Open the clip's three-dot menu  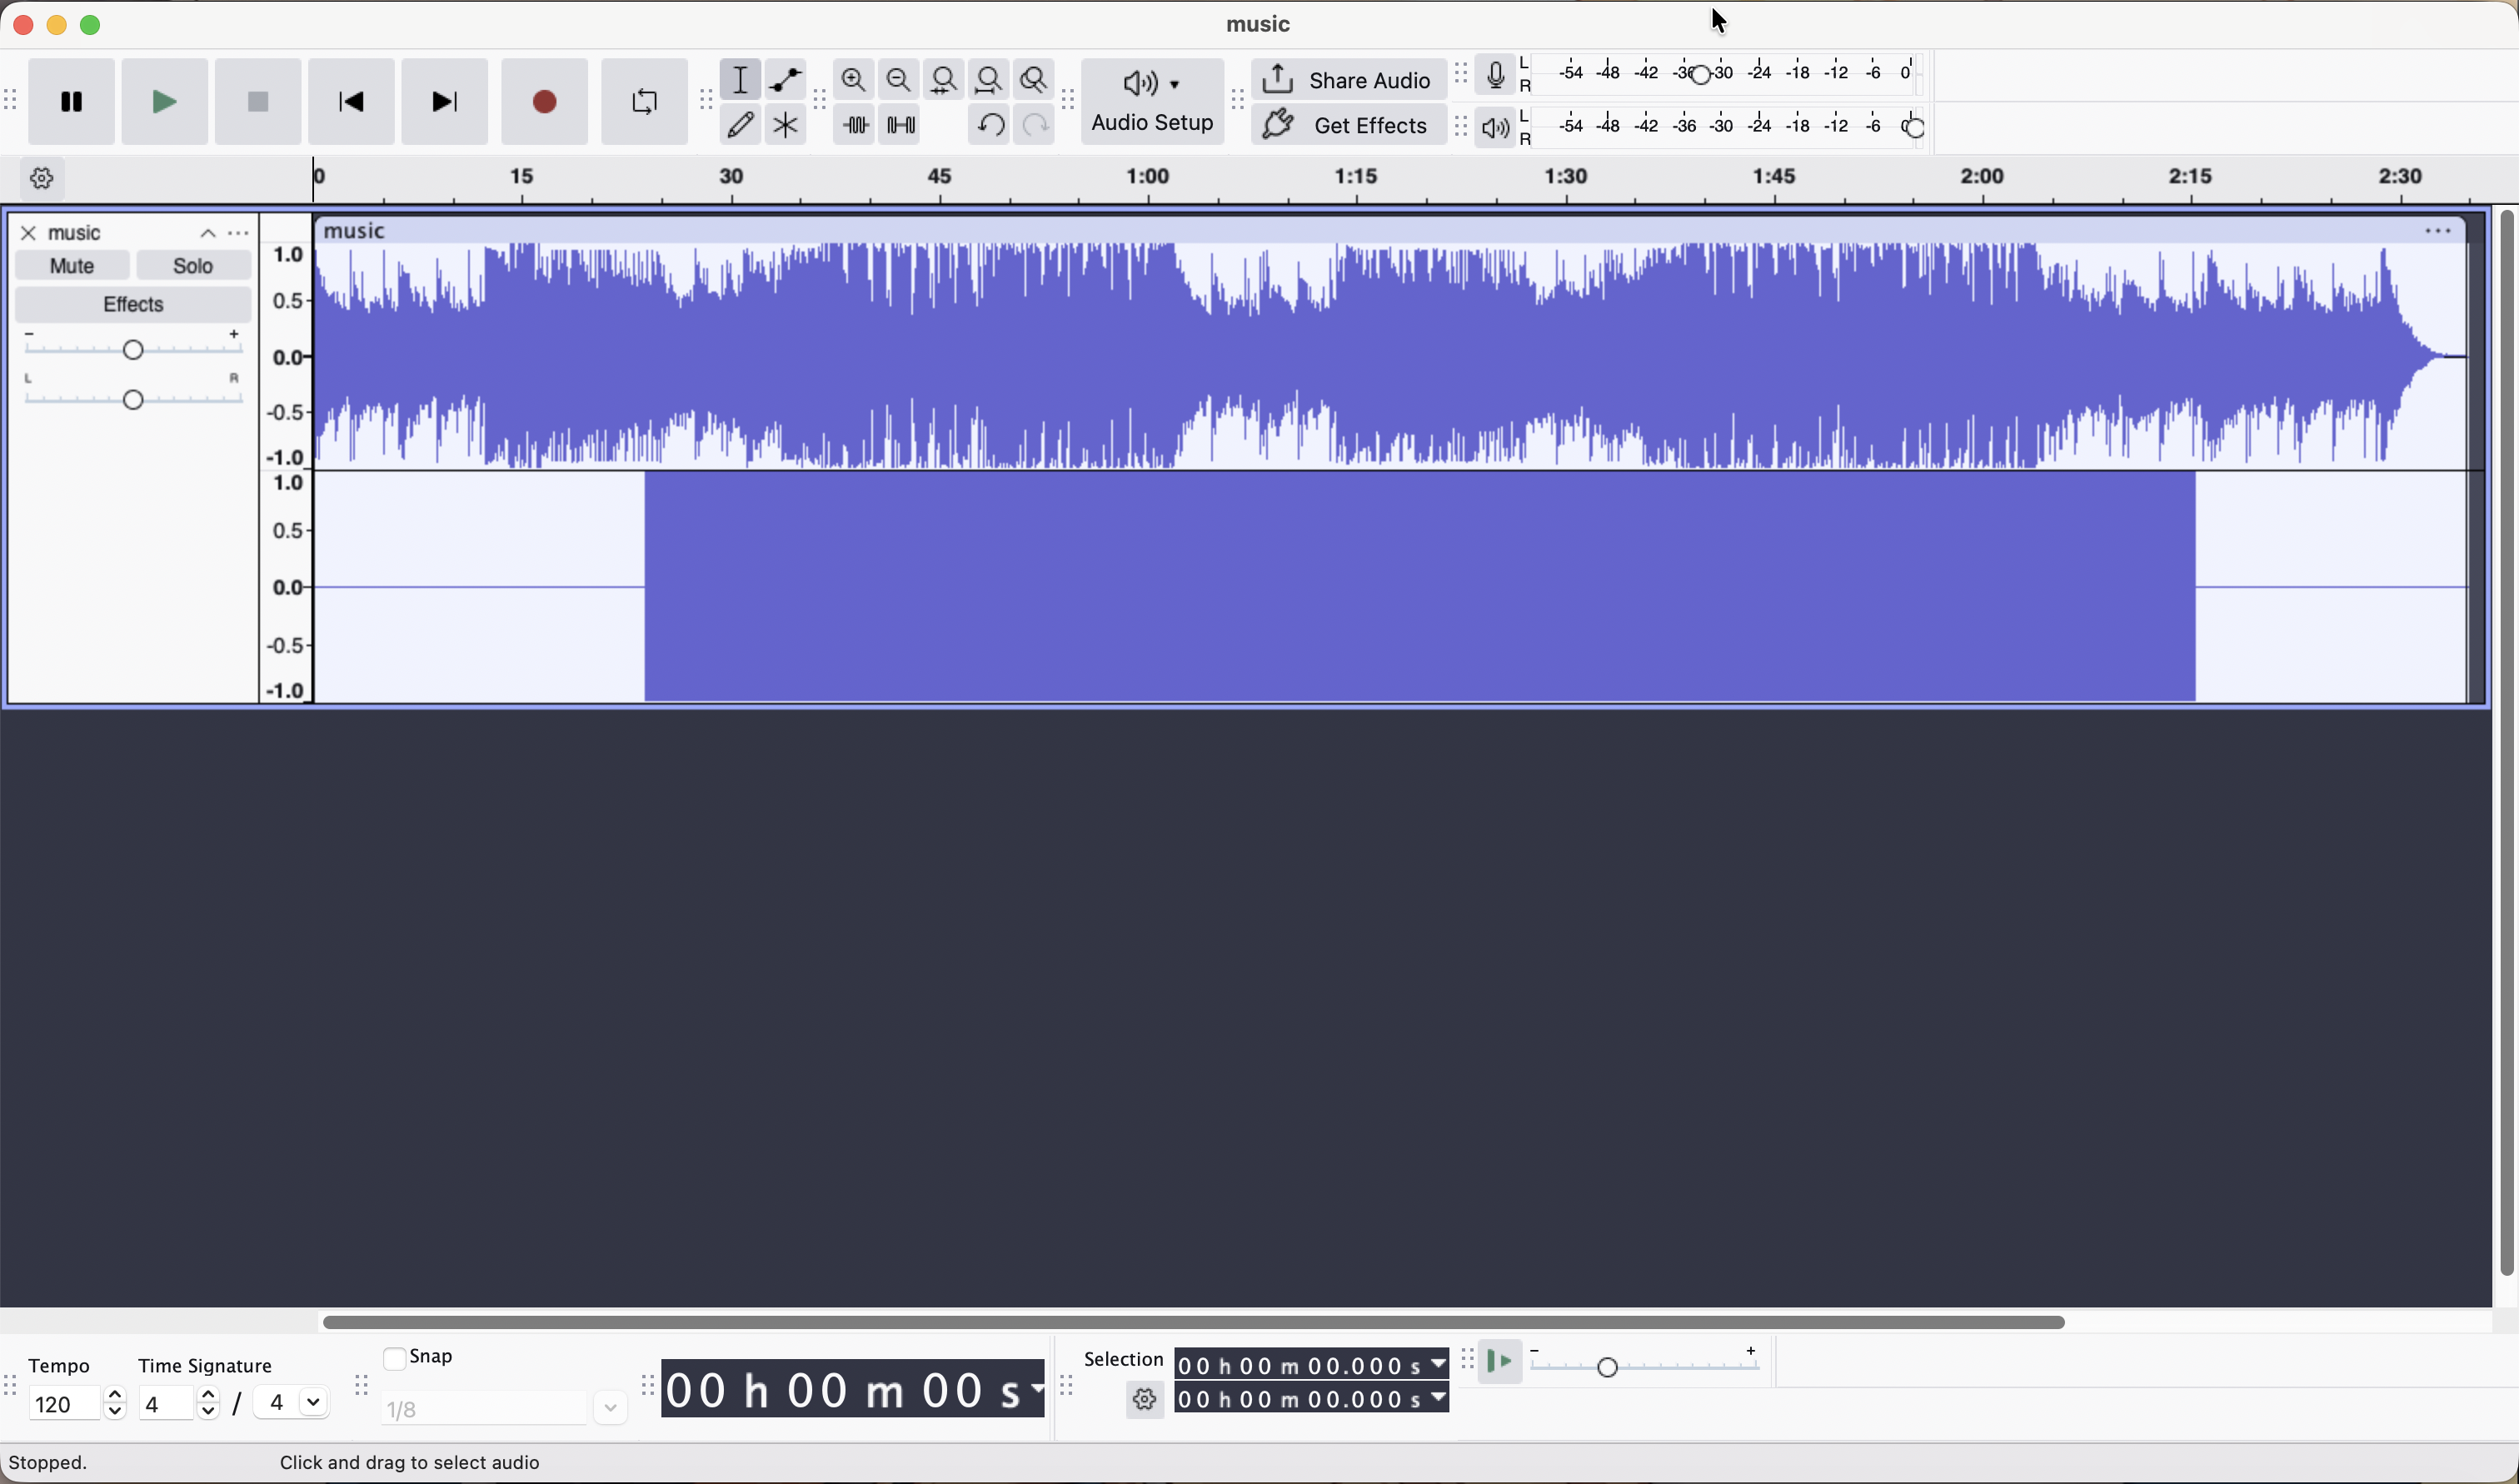tap(2438, 231)
